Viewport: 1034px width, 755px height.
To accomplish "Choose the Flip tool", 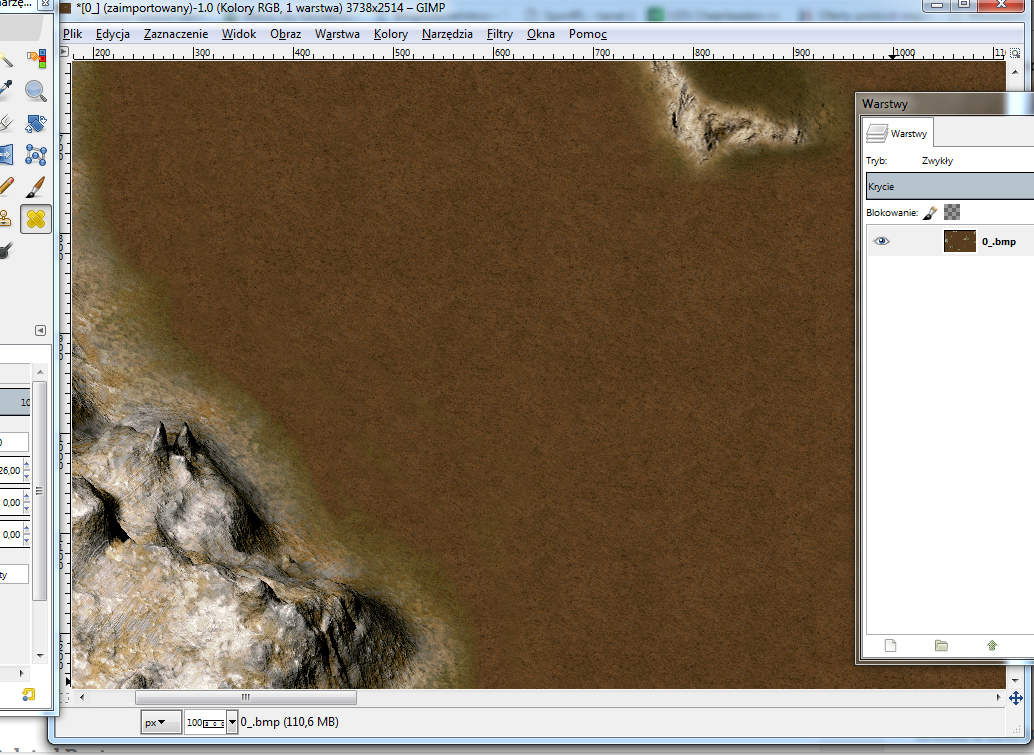I will click(x=5, y=155).
